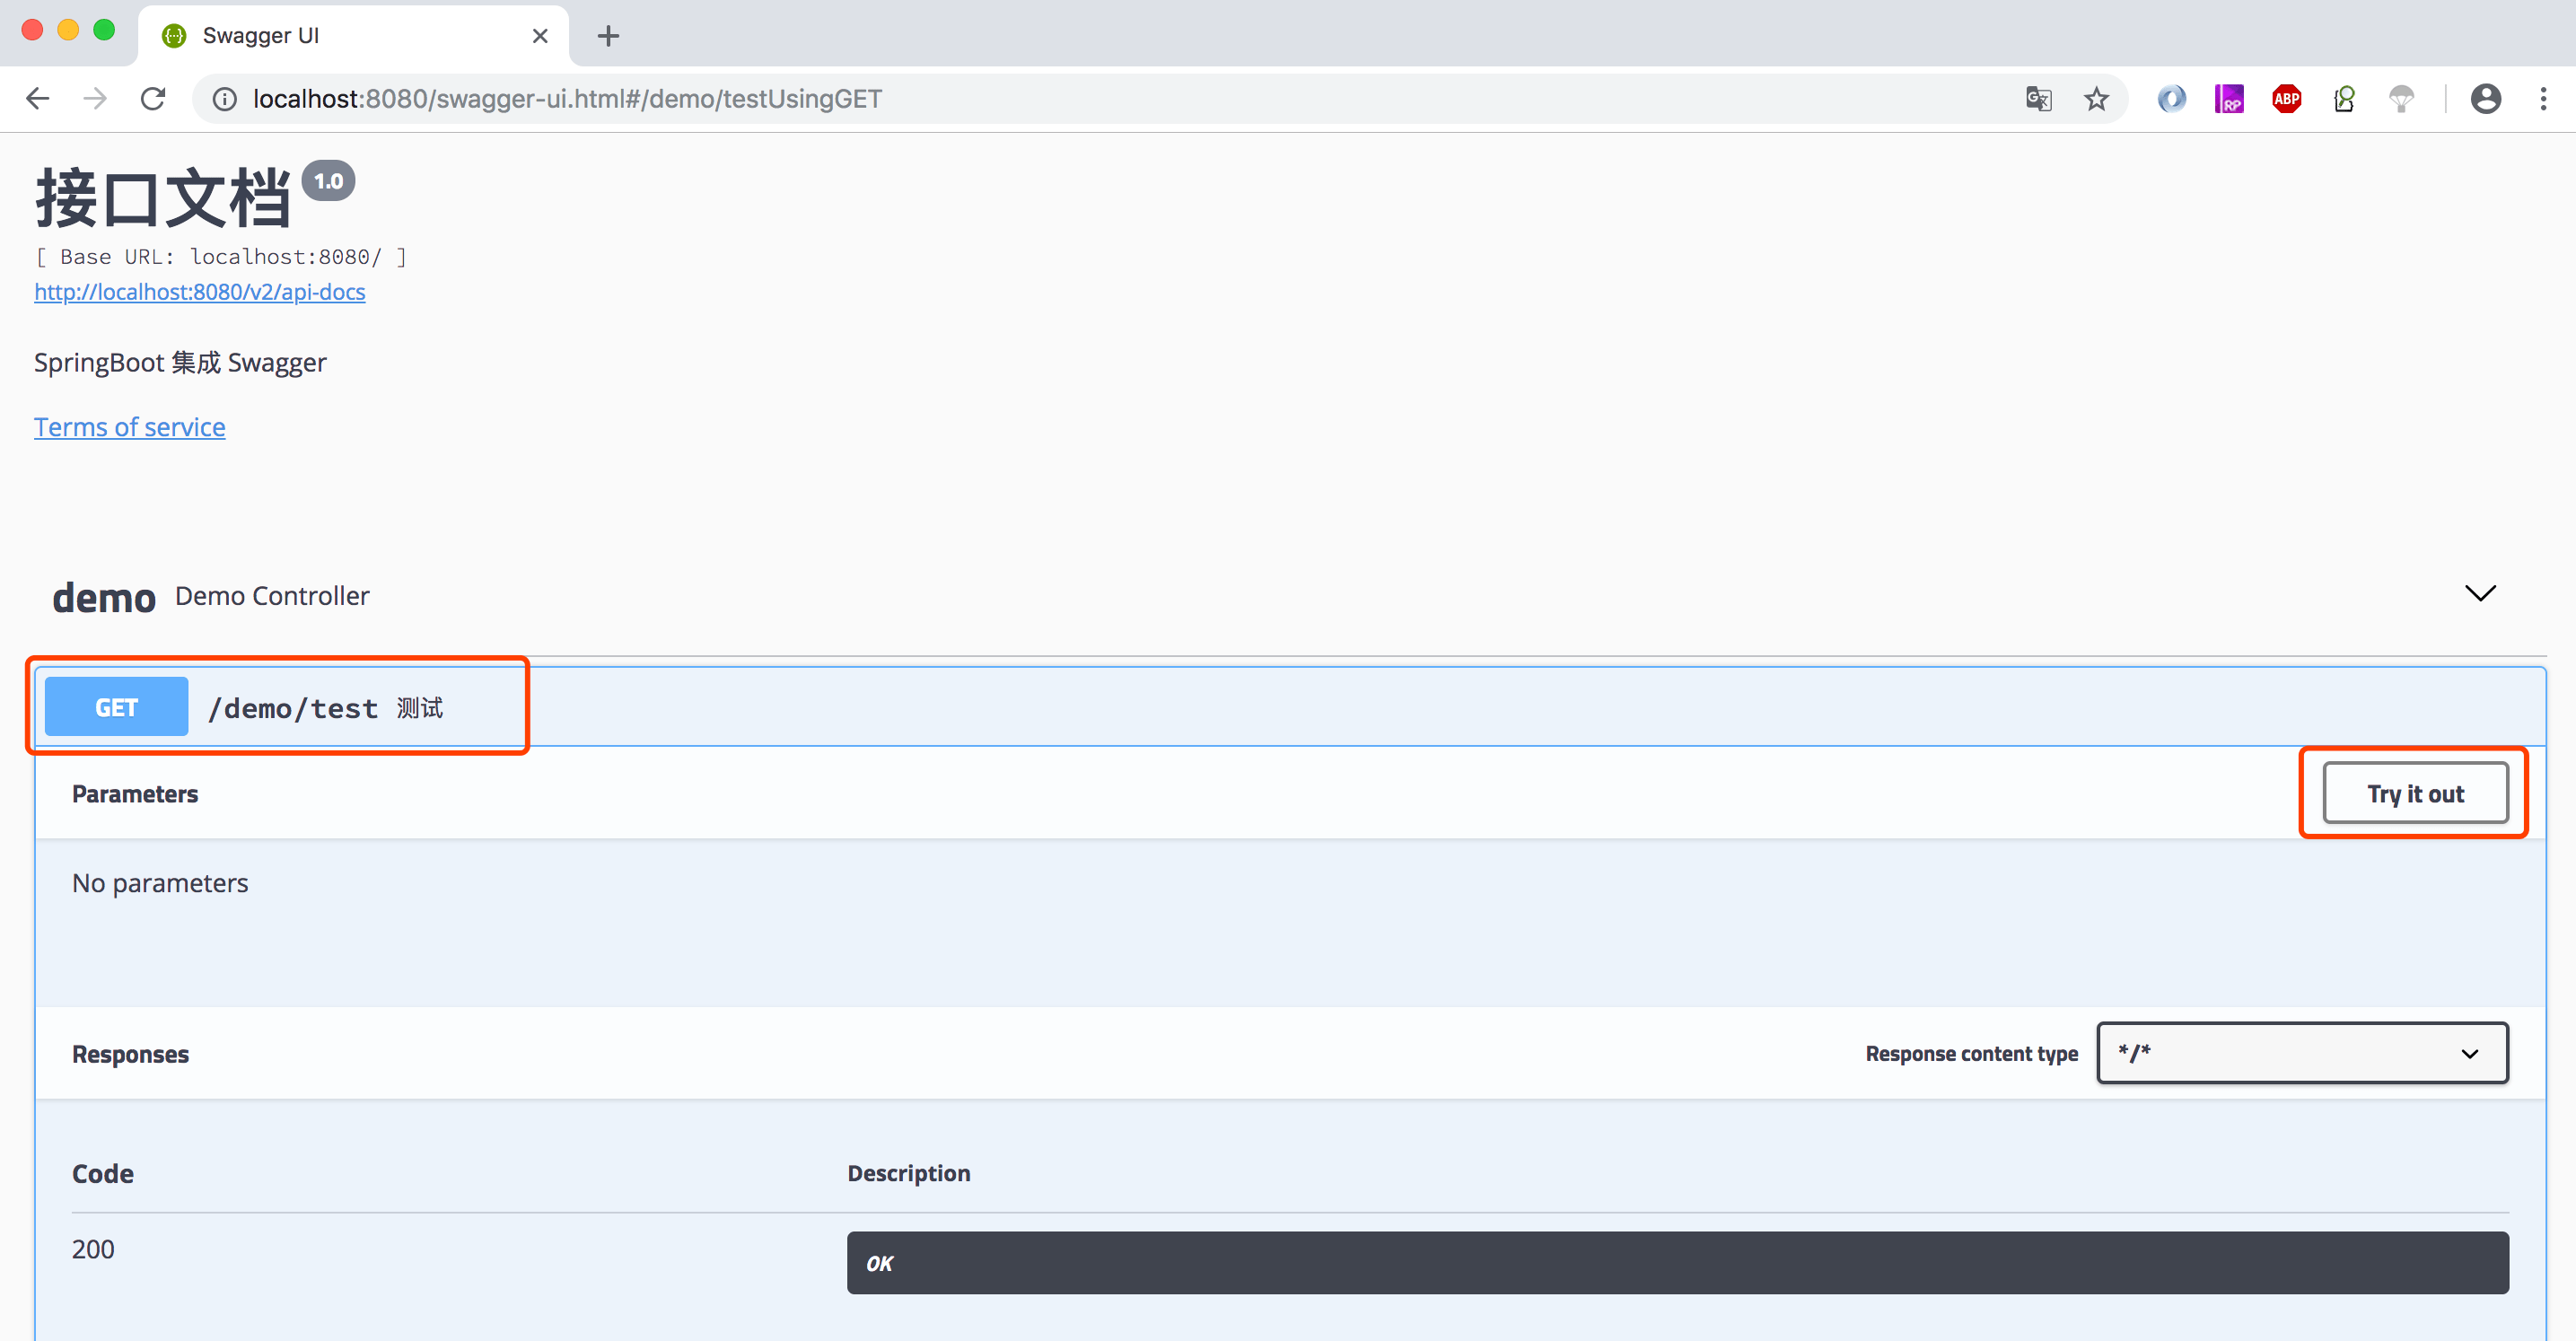The width and height of the screenshot is (2576, 1341).
Task: Close the Swagger UI tab
Action: (540, 36)
